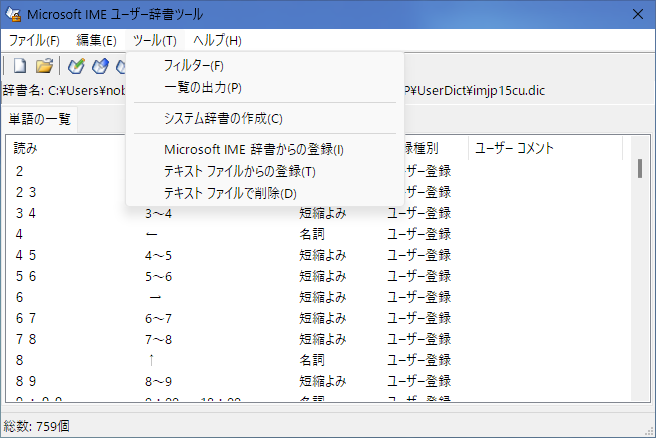
Task: Click the register word pencil icon
Action: [77, 66]
